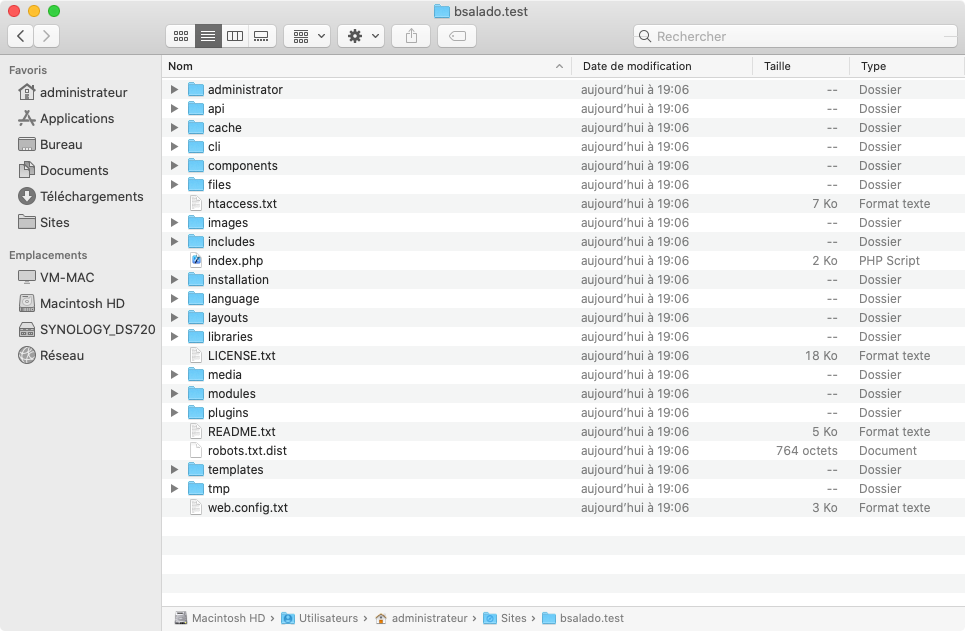Switch to column view mode
This screenshot has height=631, width=965.
[x=235, y=36]
